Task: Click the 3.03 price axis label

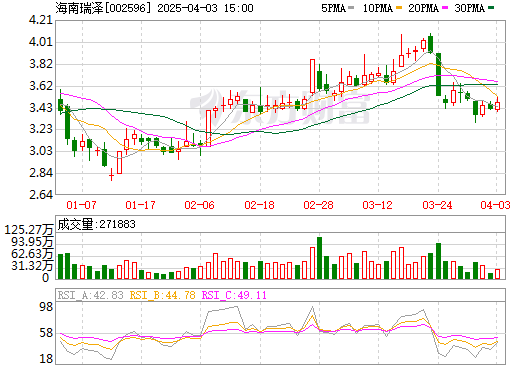Action: coord(41,151)
